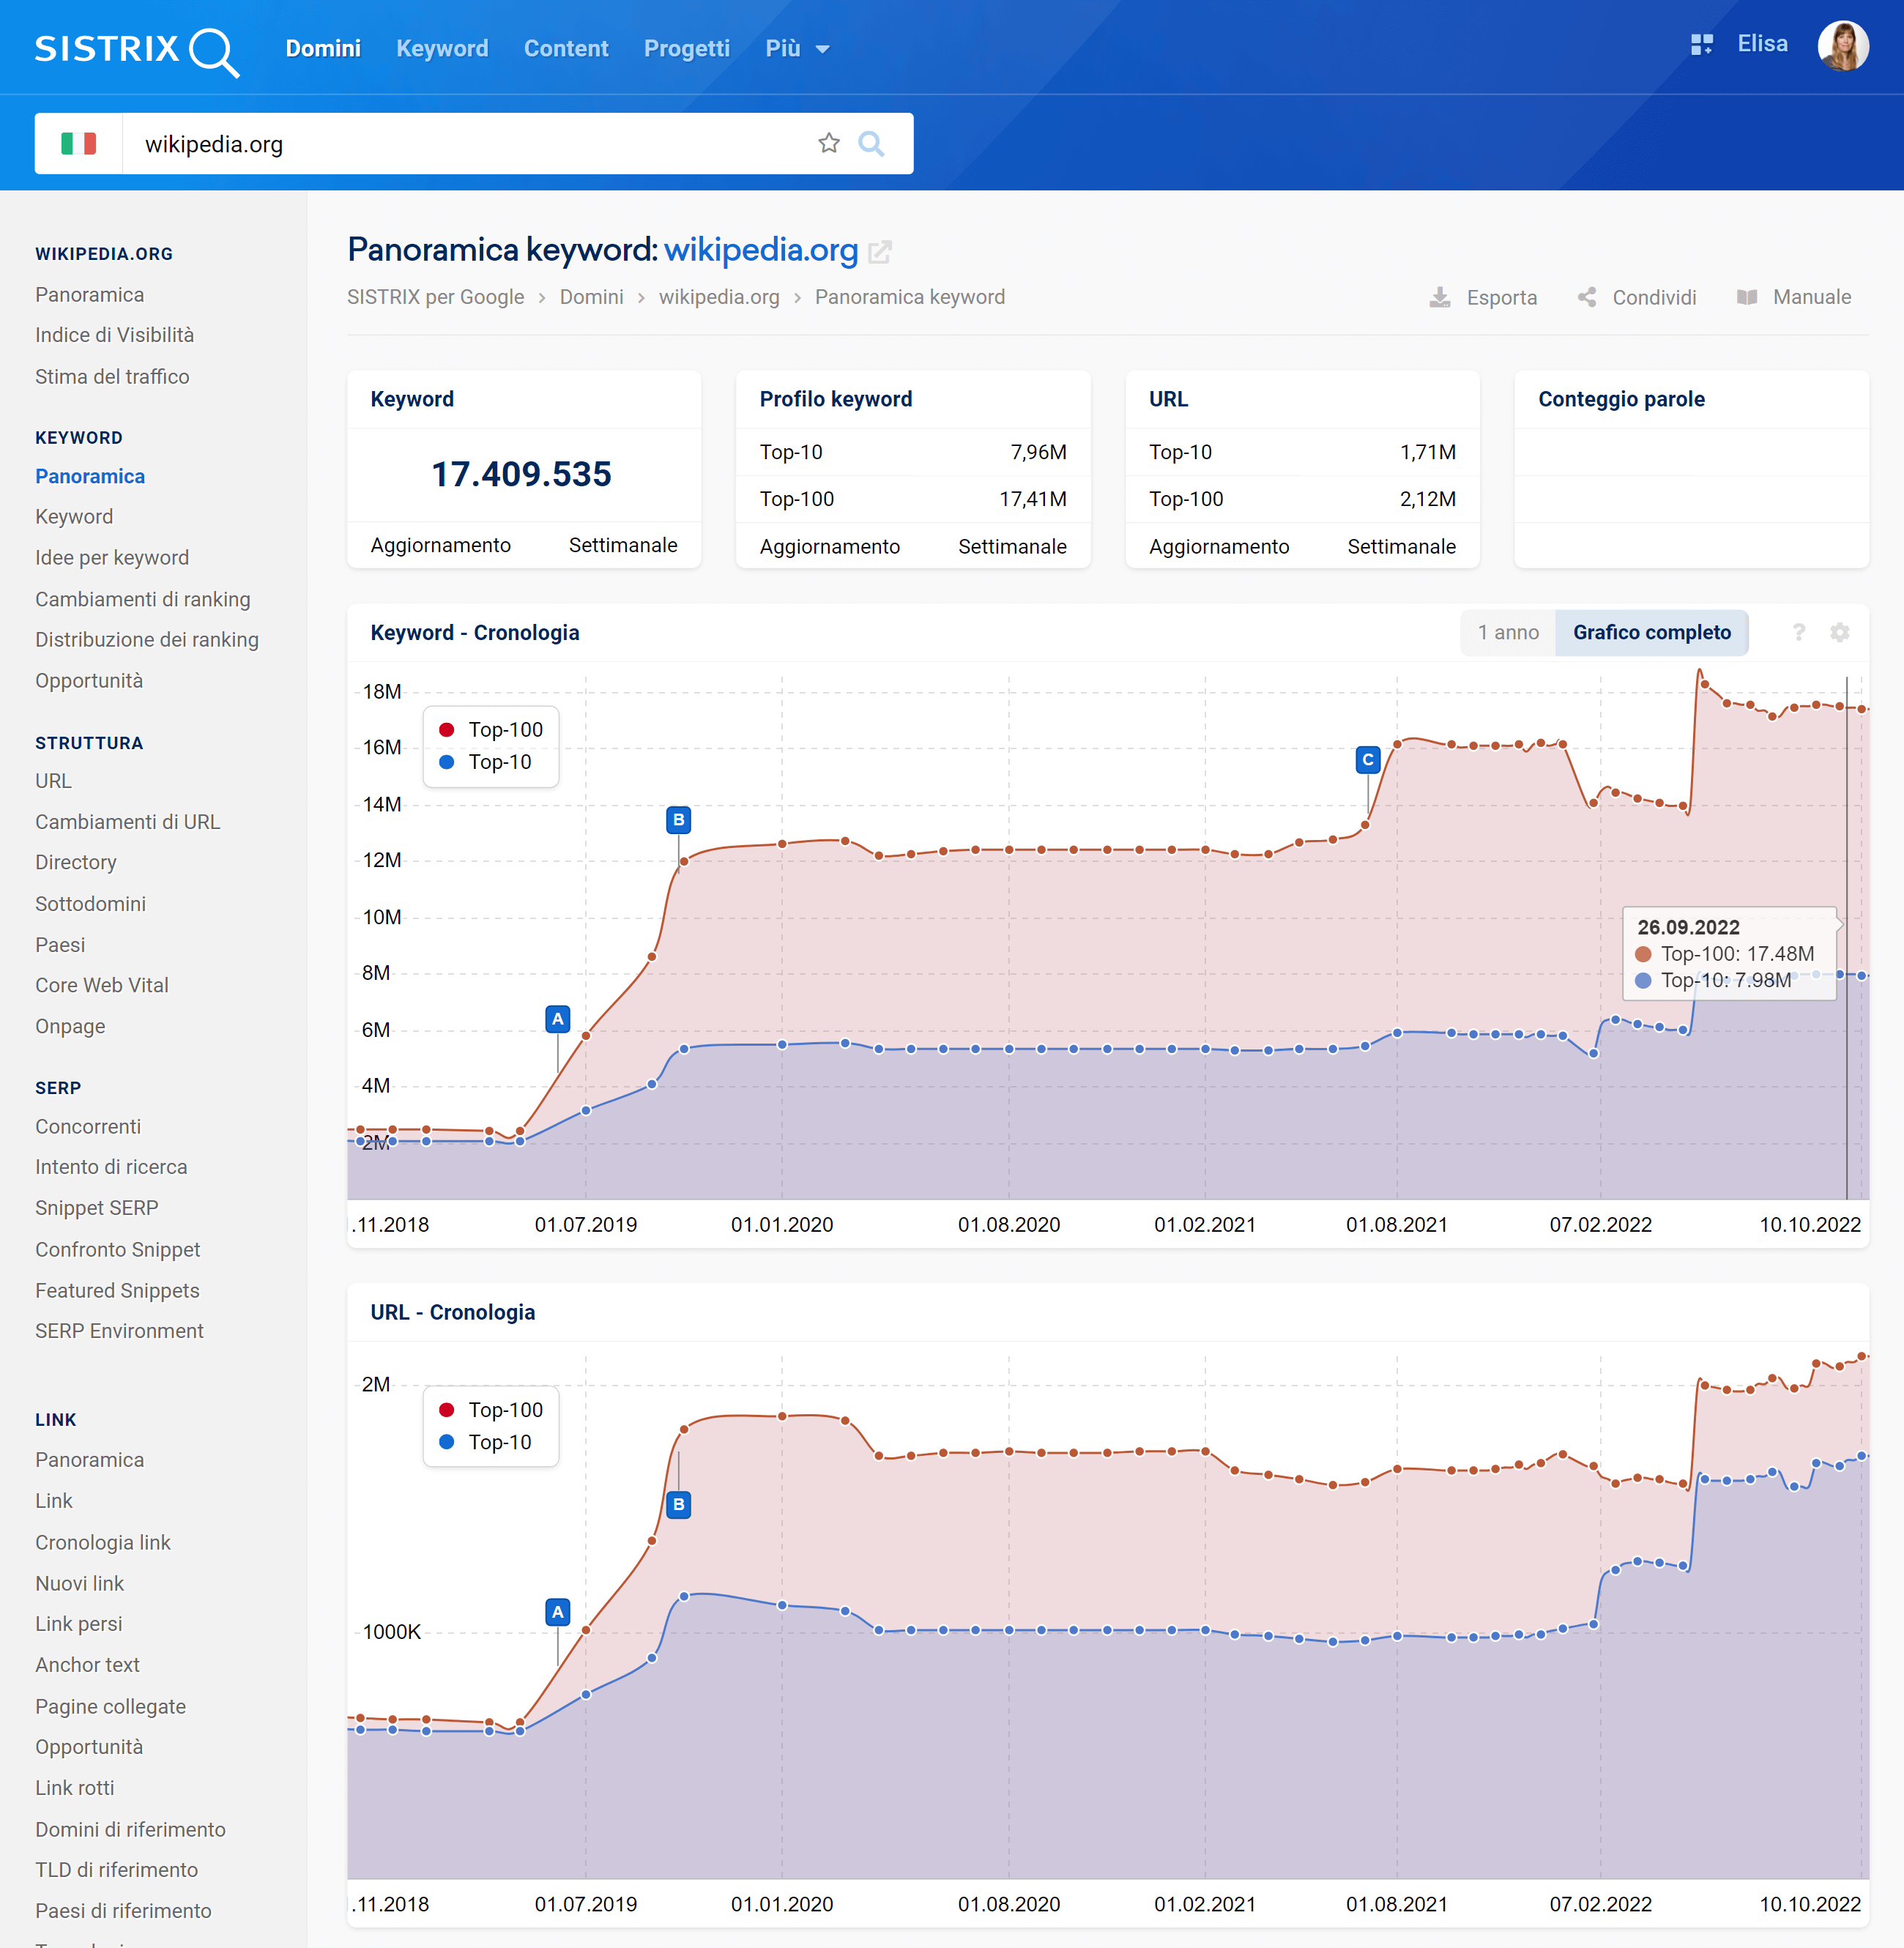
Task: Open Directory in sidebar
Action: (76, 862)
